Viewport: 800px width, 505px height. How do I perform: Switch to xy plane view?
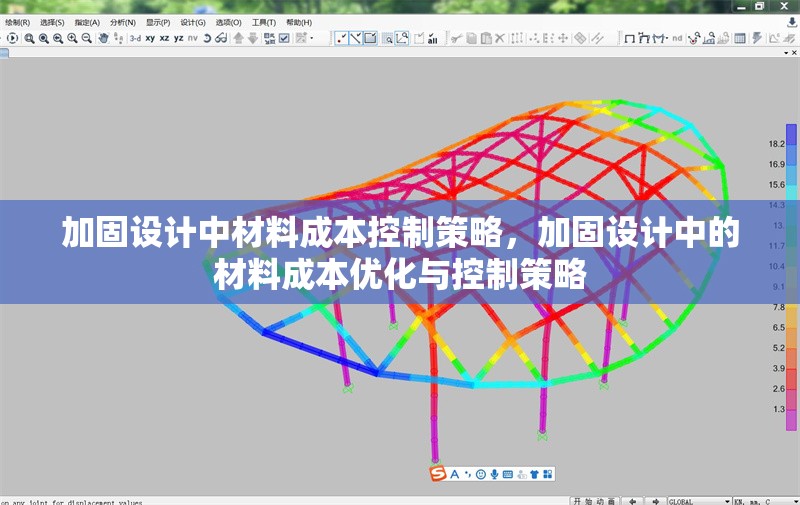tap(150, 38)
